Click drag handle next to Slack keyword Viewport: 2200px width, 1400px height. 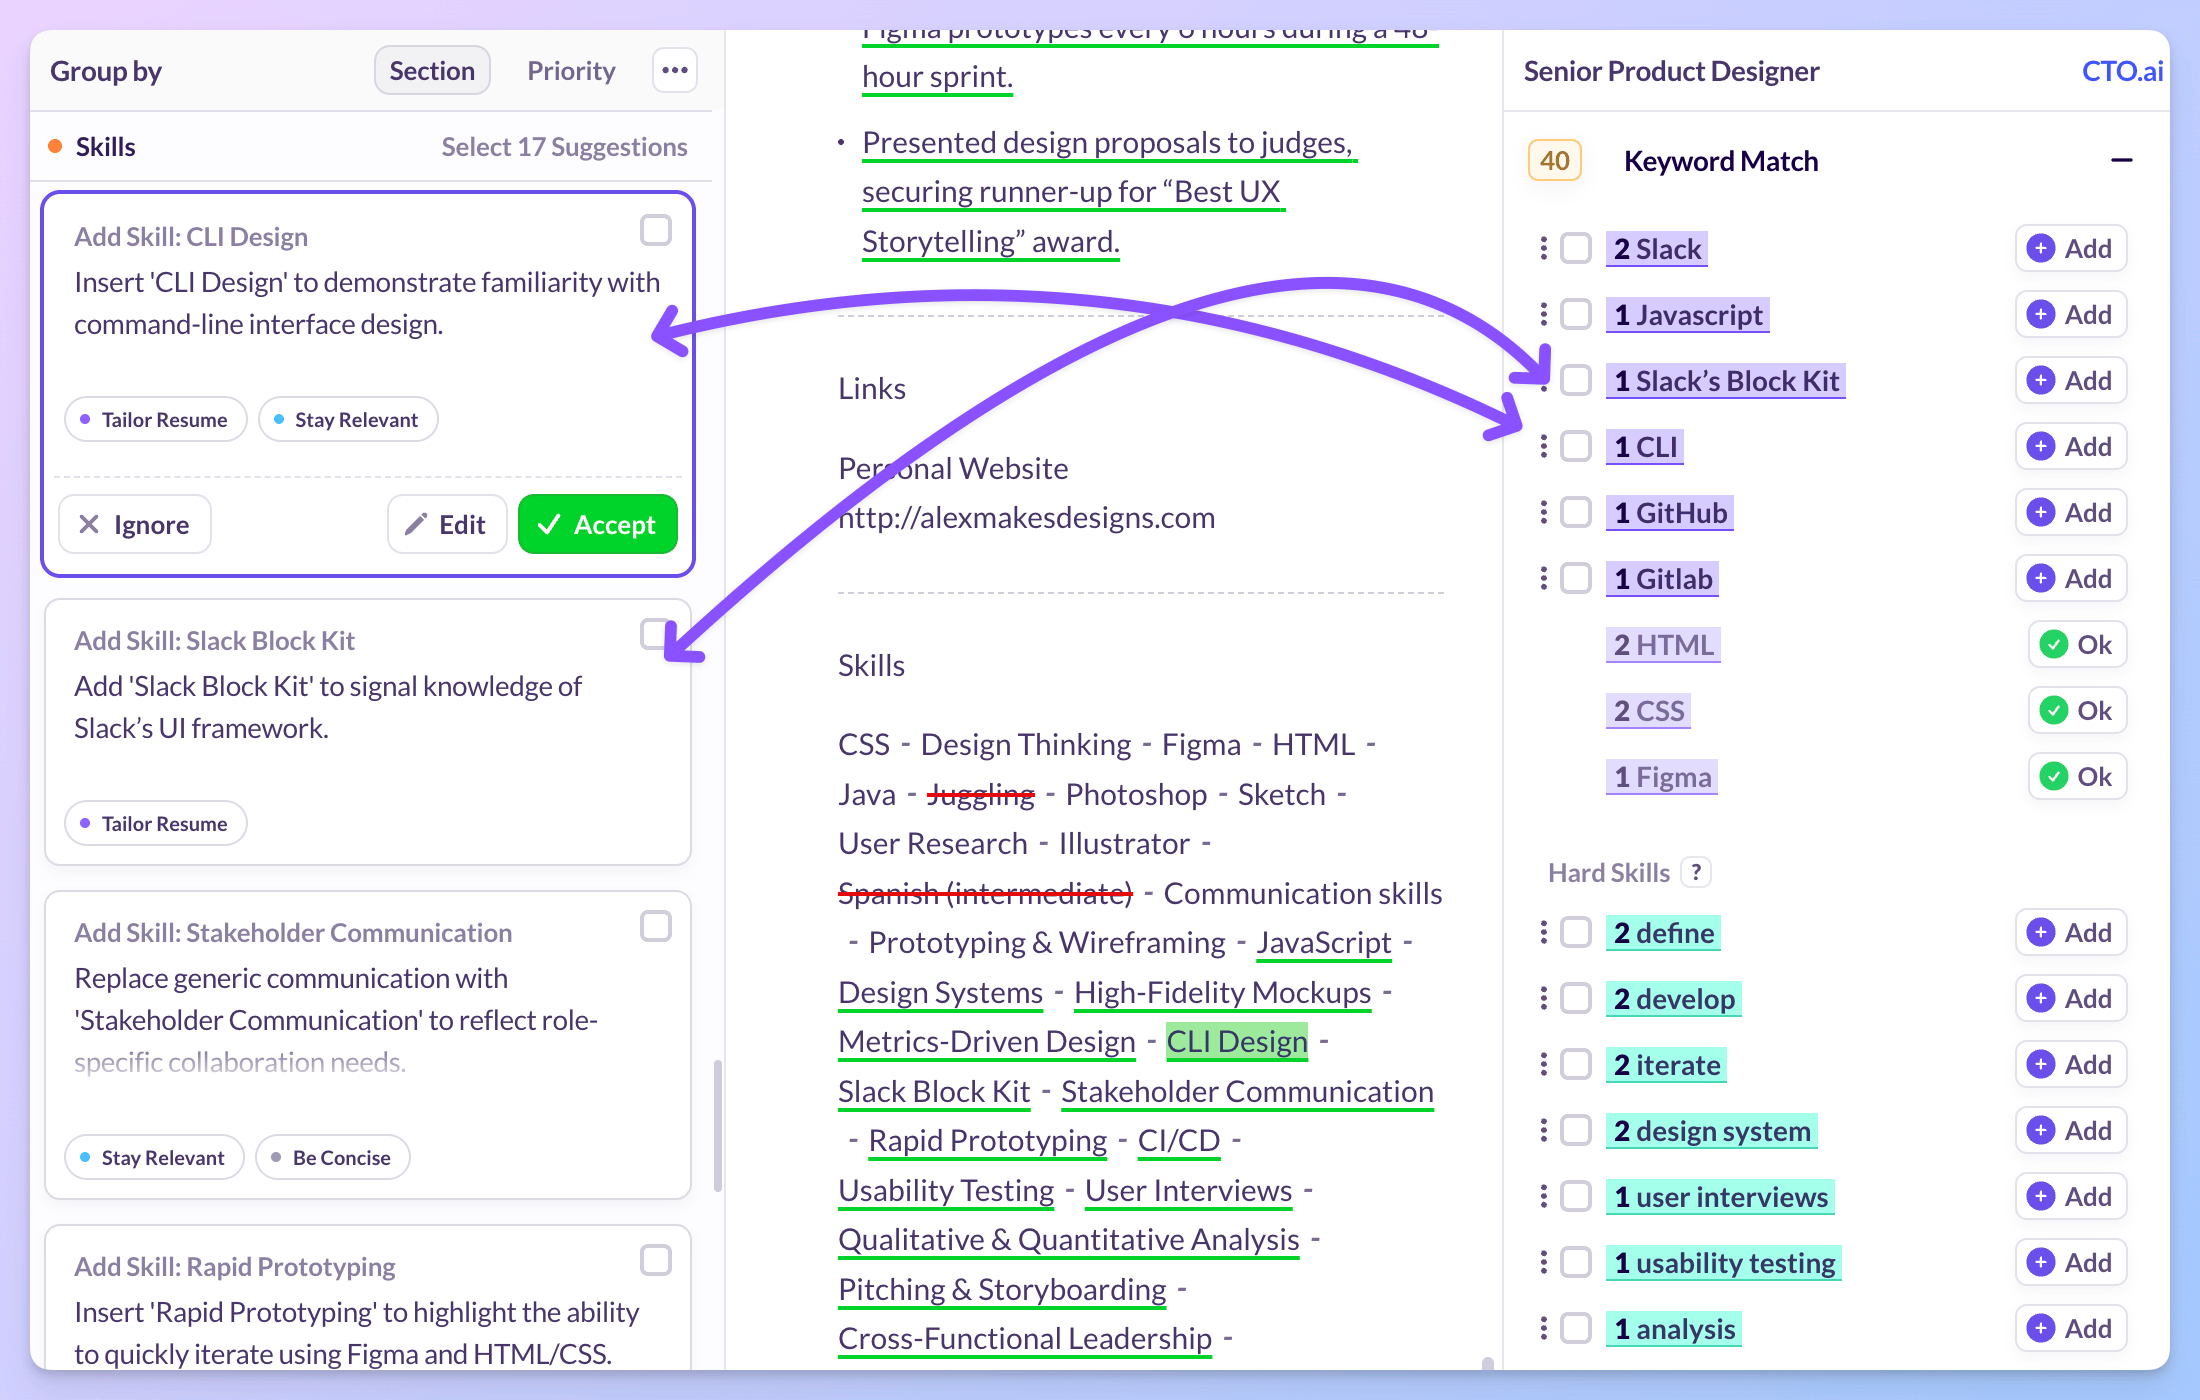[x=1544, y=248]
